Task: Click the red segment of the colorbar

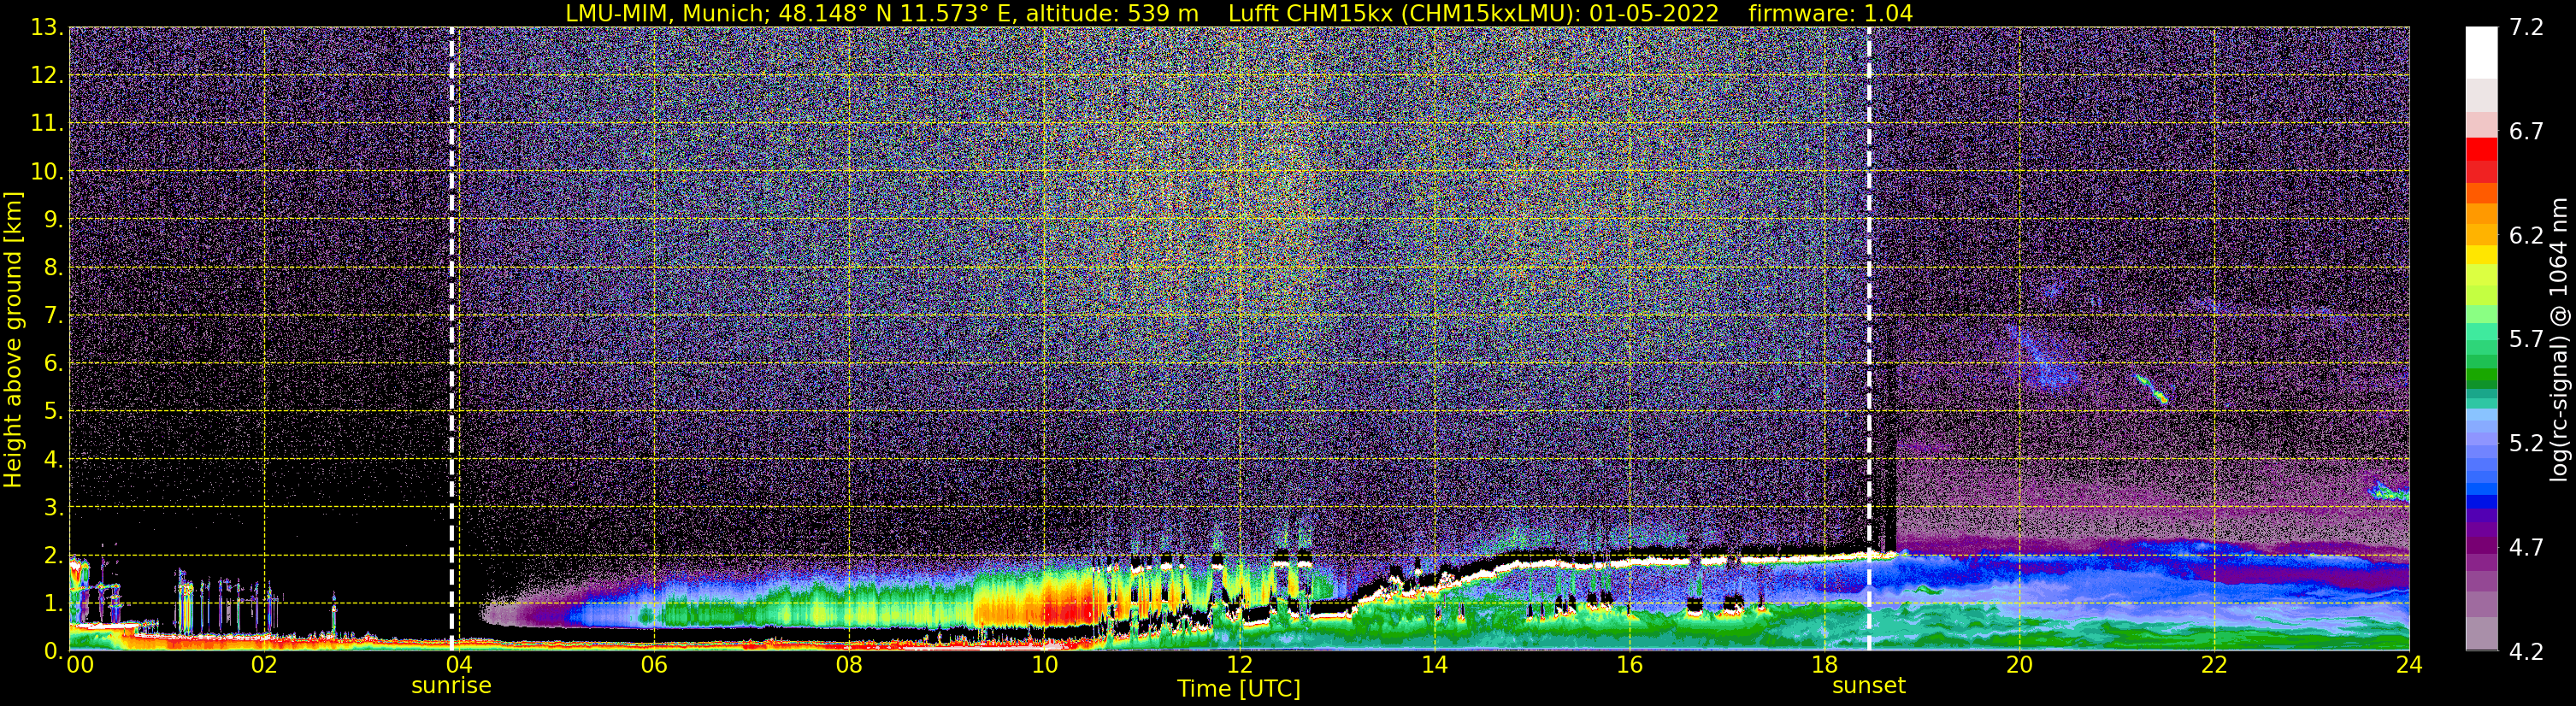Action: click(2481, 150)
